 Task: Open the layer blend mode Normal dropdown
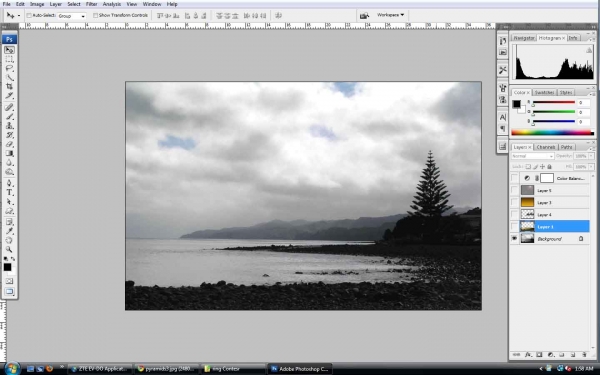pyautogui.click(x=532, y=156)
